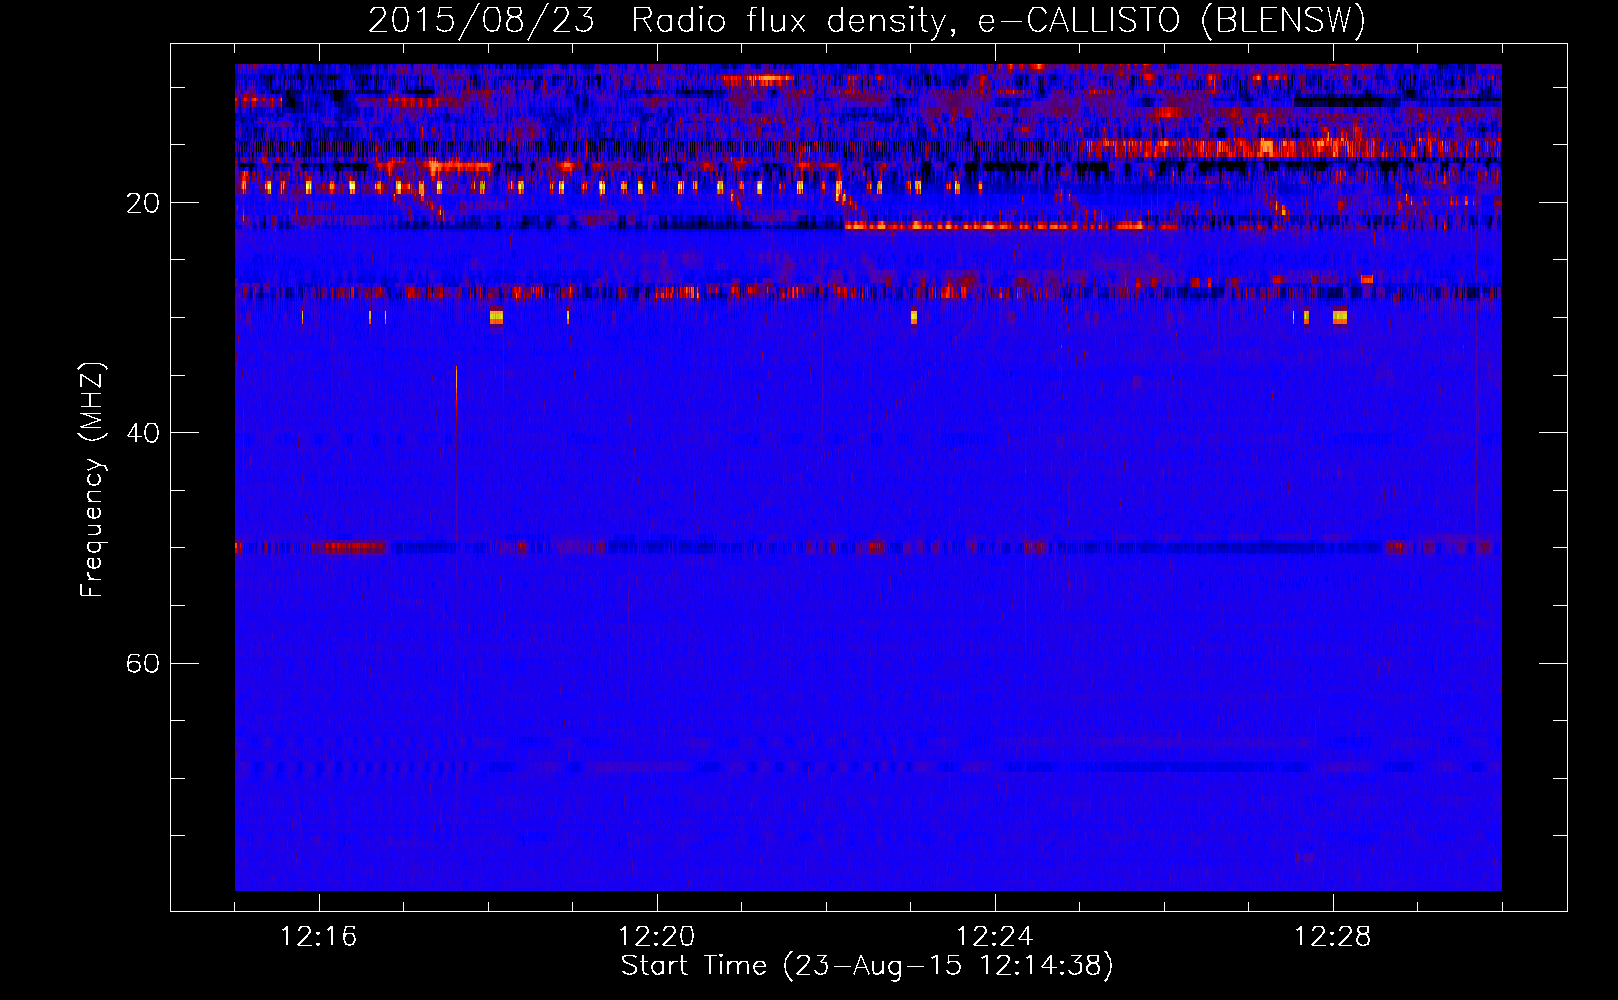This screenshot has height=1000, width=1618.
Task: Click the 'Start Time (23-Aug-15 12:14:38)' axis label
Action: pyautogui.click(x=867, y=966)
